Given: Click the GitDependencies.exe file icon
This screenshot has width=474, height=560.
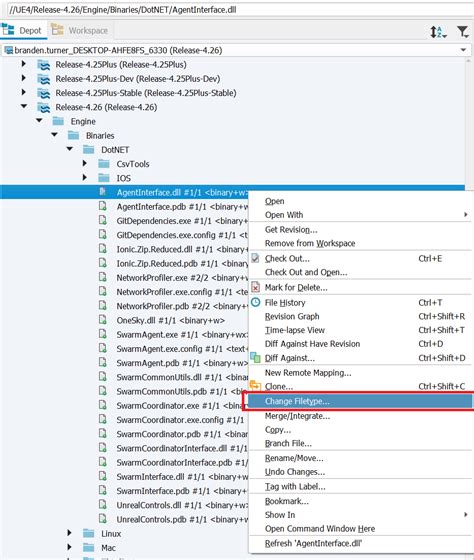Looking at the screenshot, I should [103, 220].
